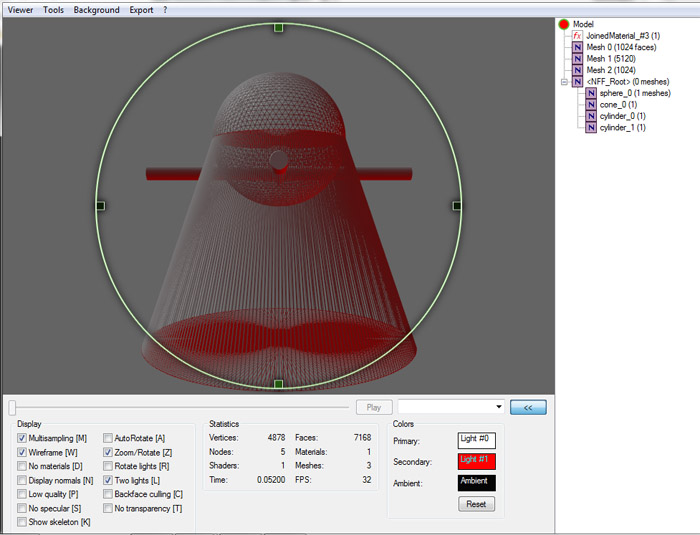Viewport: 700px width, 535px height.
Task: Click the black Ambient color swatch
Action: coord(476,483)
